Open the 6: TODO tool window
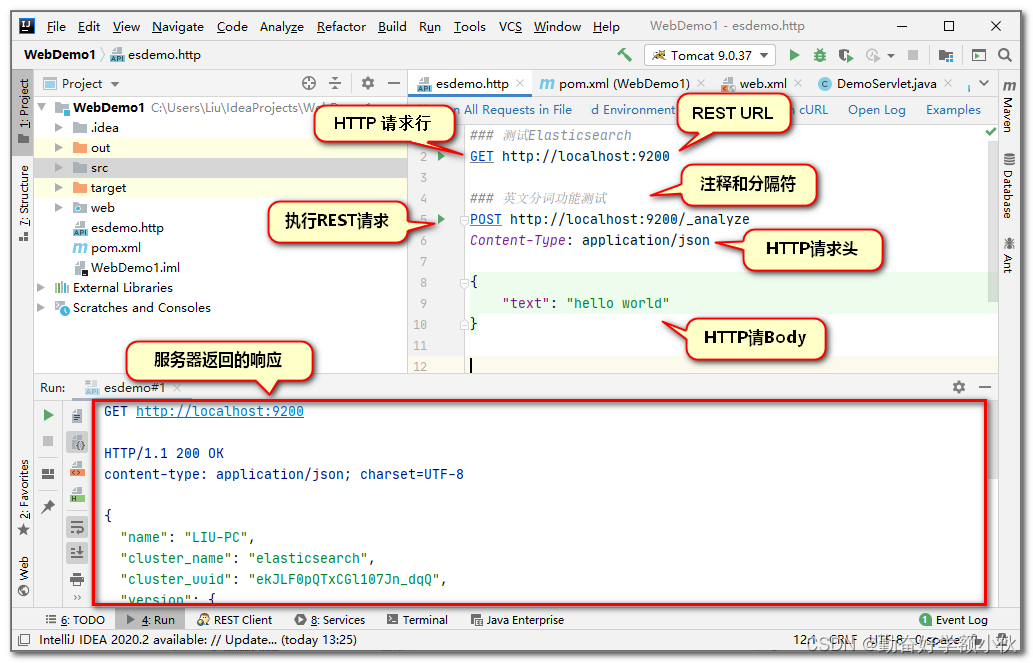Screen dimensions: 1033x663 tap(75, 620)
